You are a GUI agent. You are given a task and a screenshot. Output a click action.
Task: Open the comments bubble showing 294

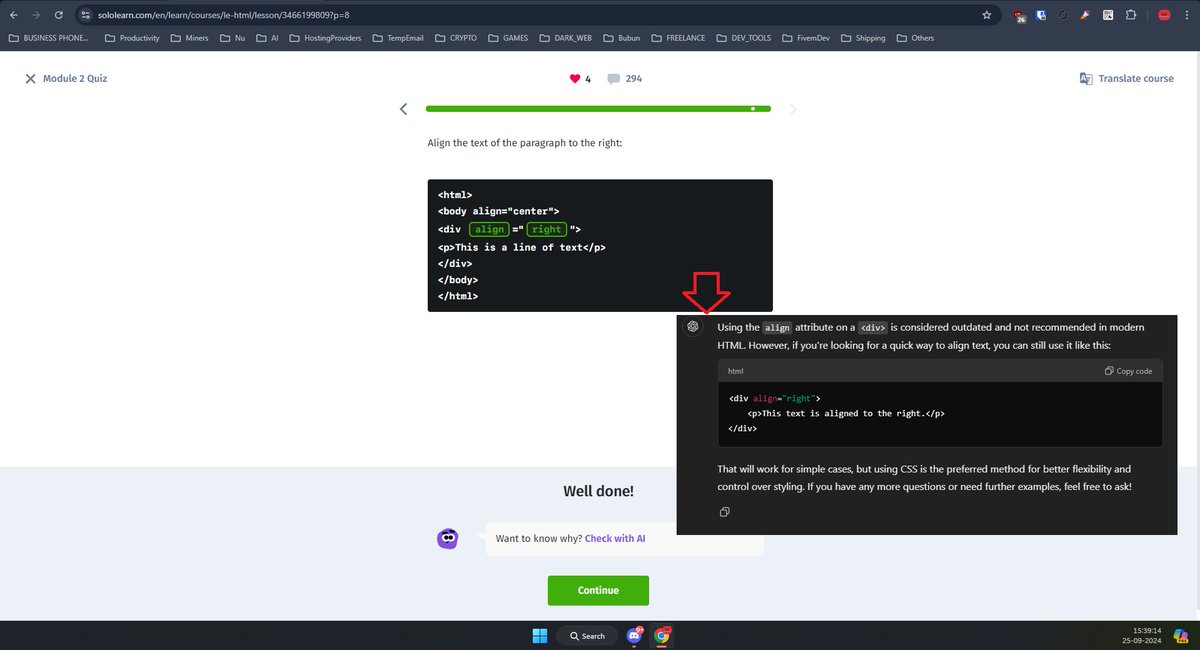(613, 78)
